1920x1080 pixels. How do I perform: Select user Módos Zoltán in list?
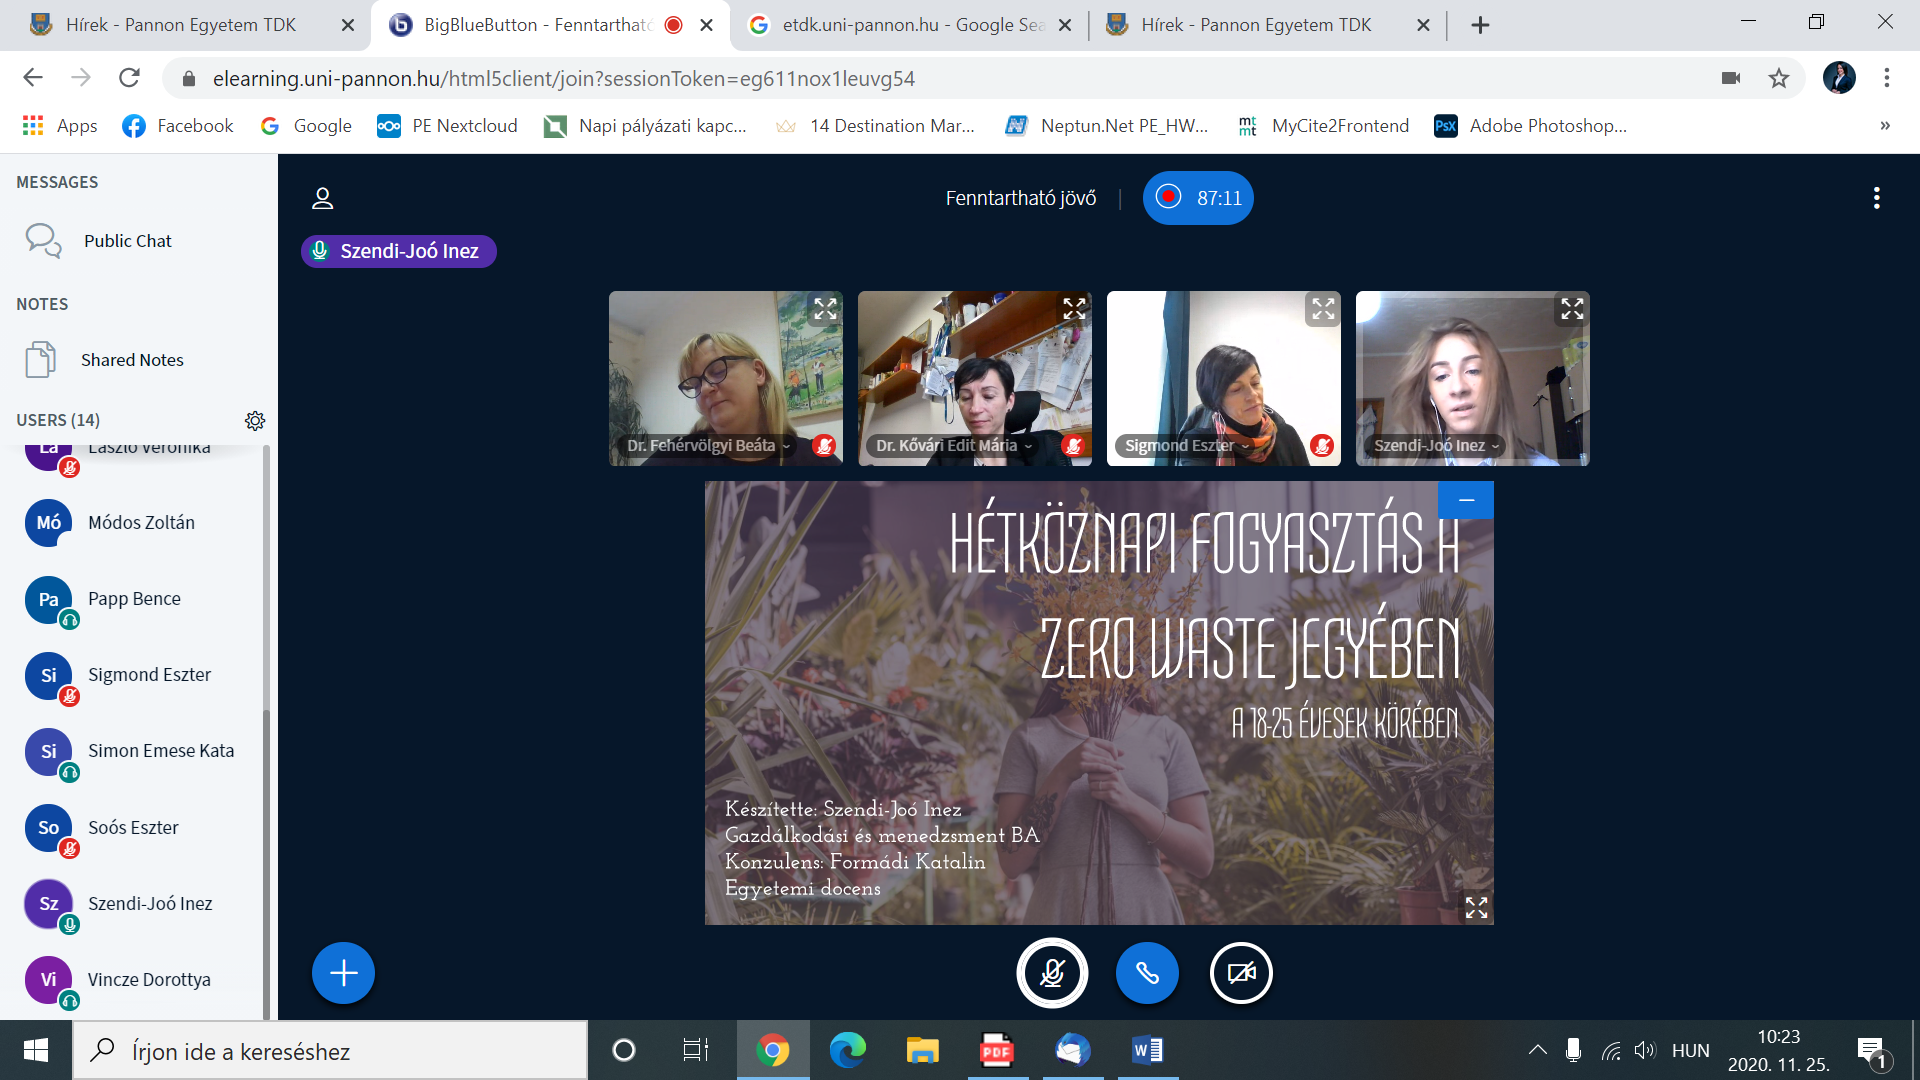[x=141, y=522]
